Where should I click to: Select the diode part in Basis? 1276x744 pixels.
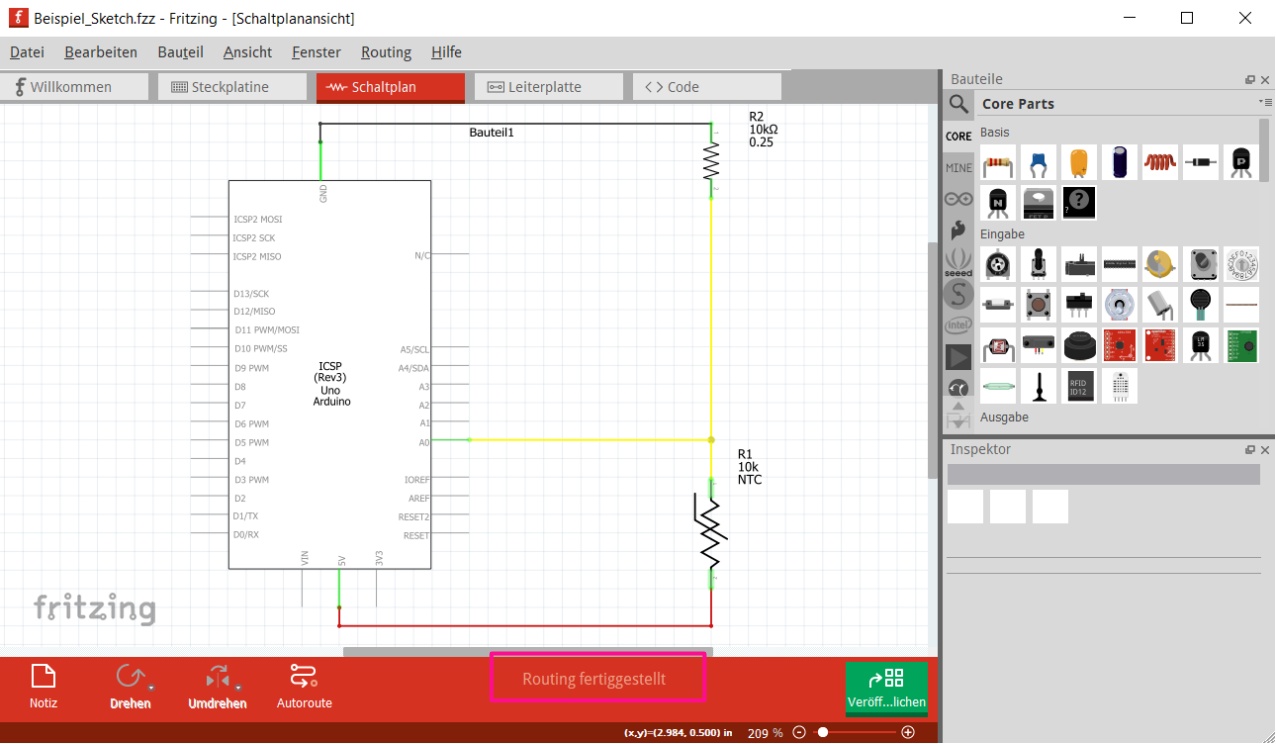tap(1201, 162)
